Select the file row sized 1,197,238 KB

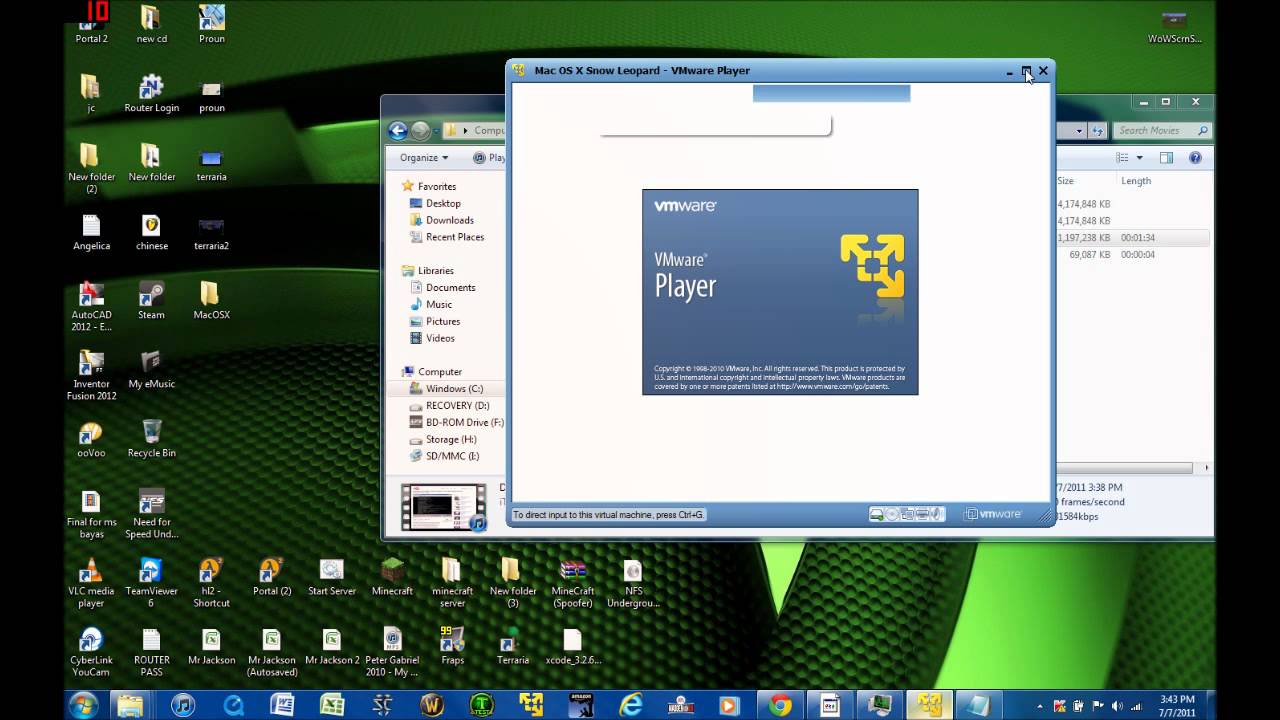tap(1133, 238)
